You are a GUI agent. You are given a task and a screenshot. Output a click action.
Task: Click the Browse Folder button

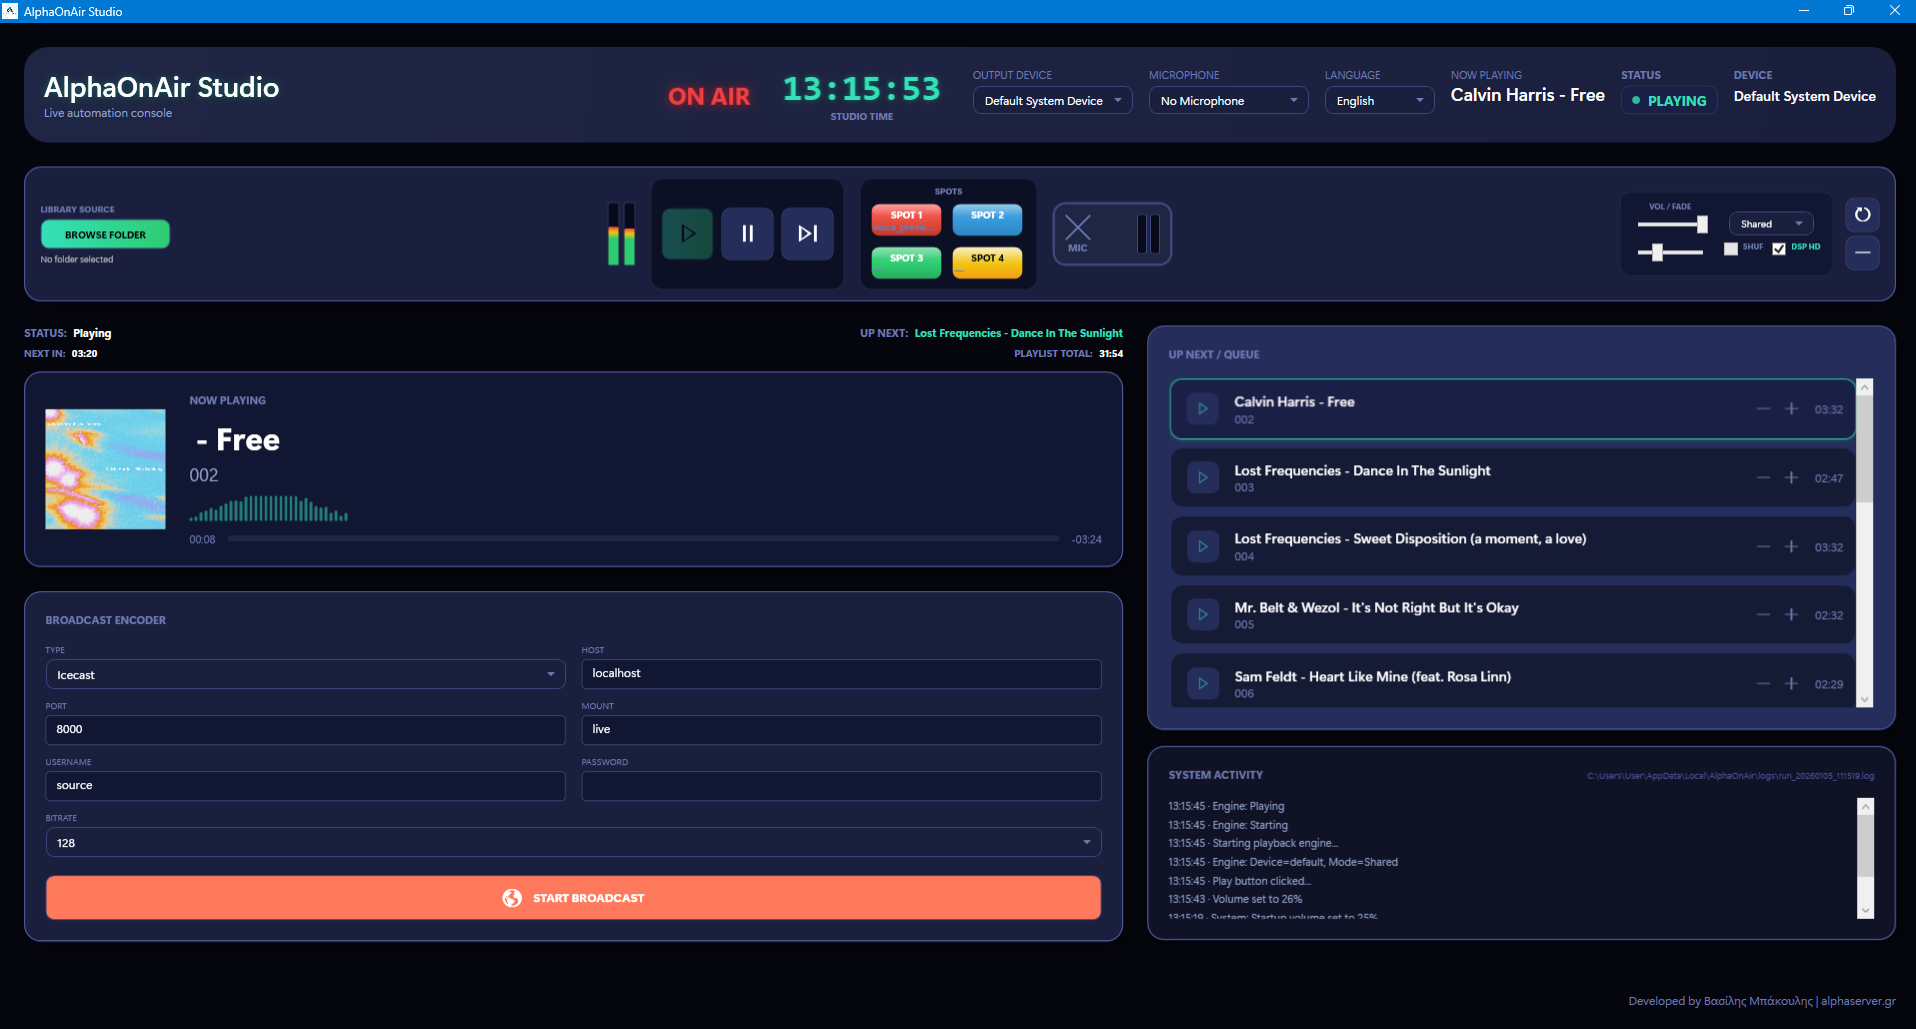(105, 233)
